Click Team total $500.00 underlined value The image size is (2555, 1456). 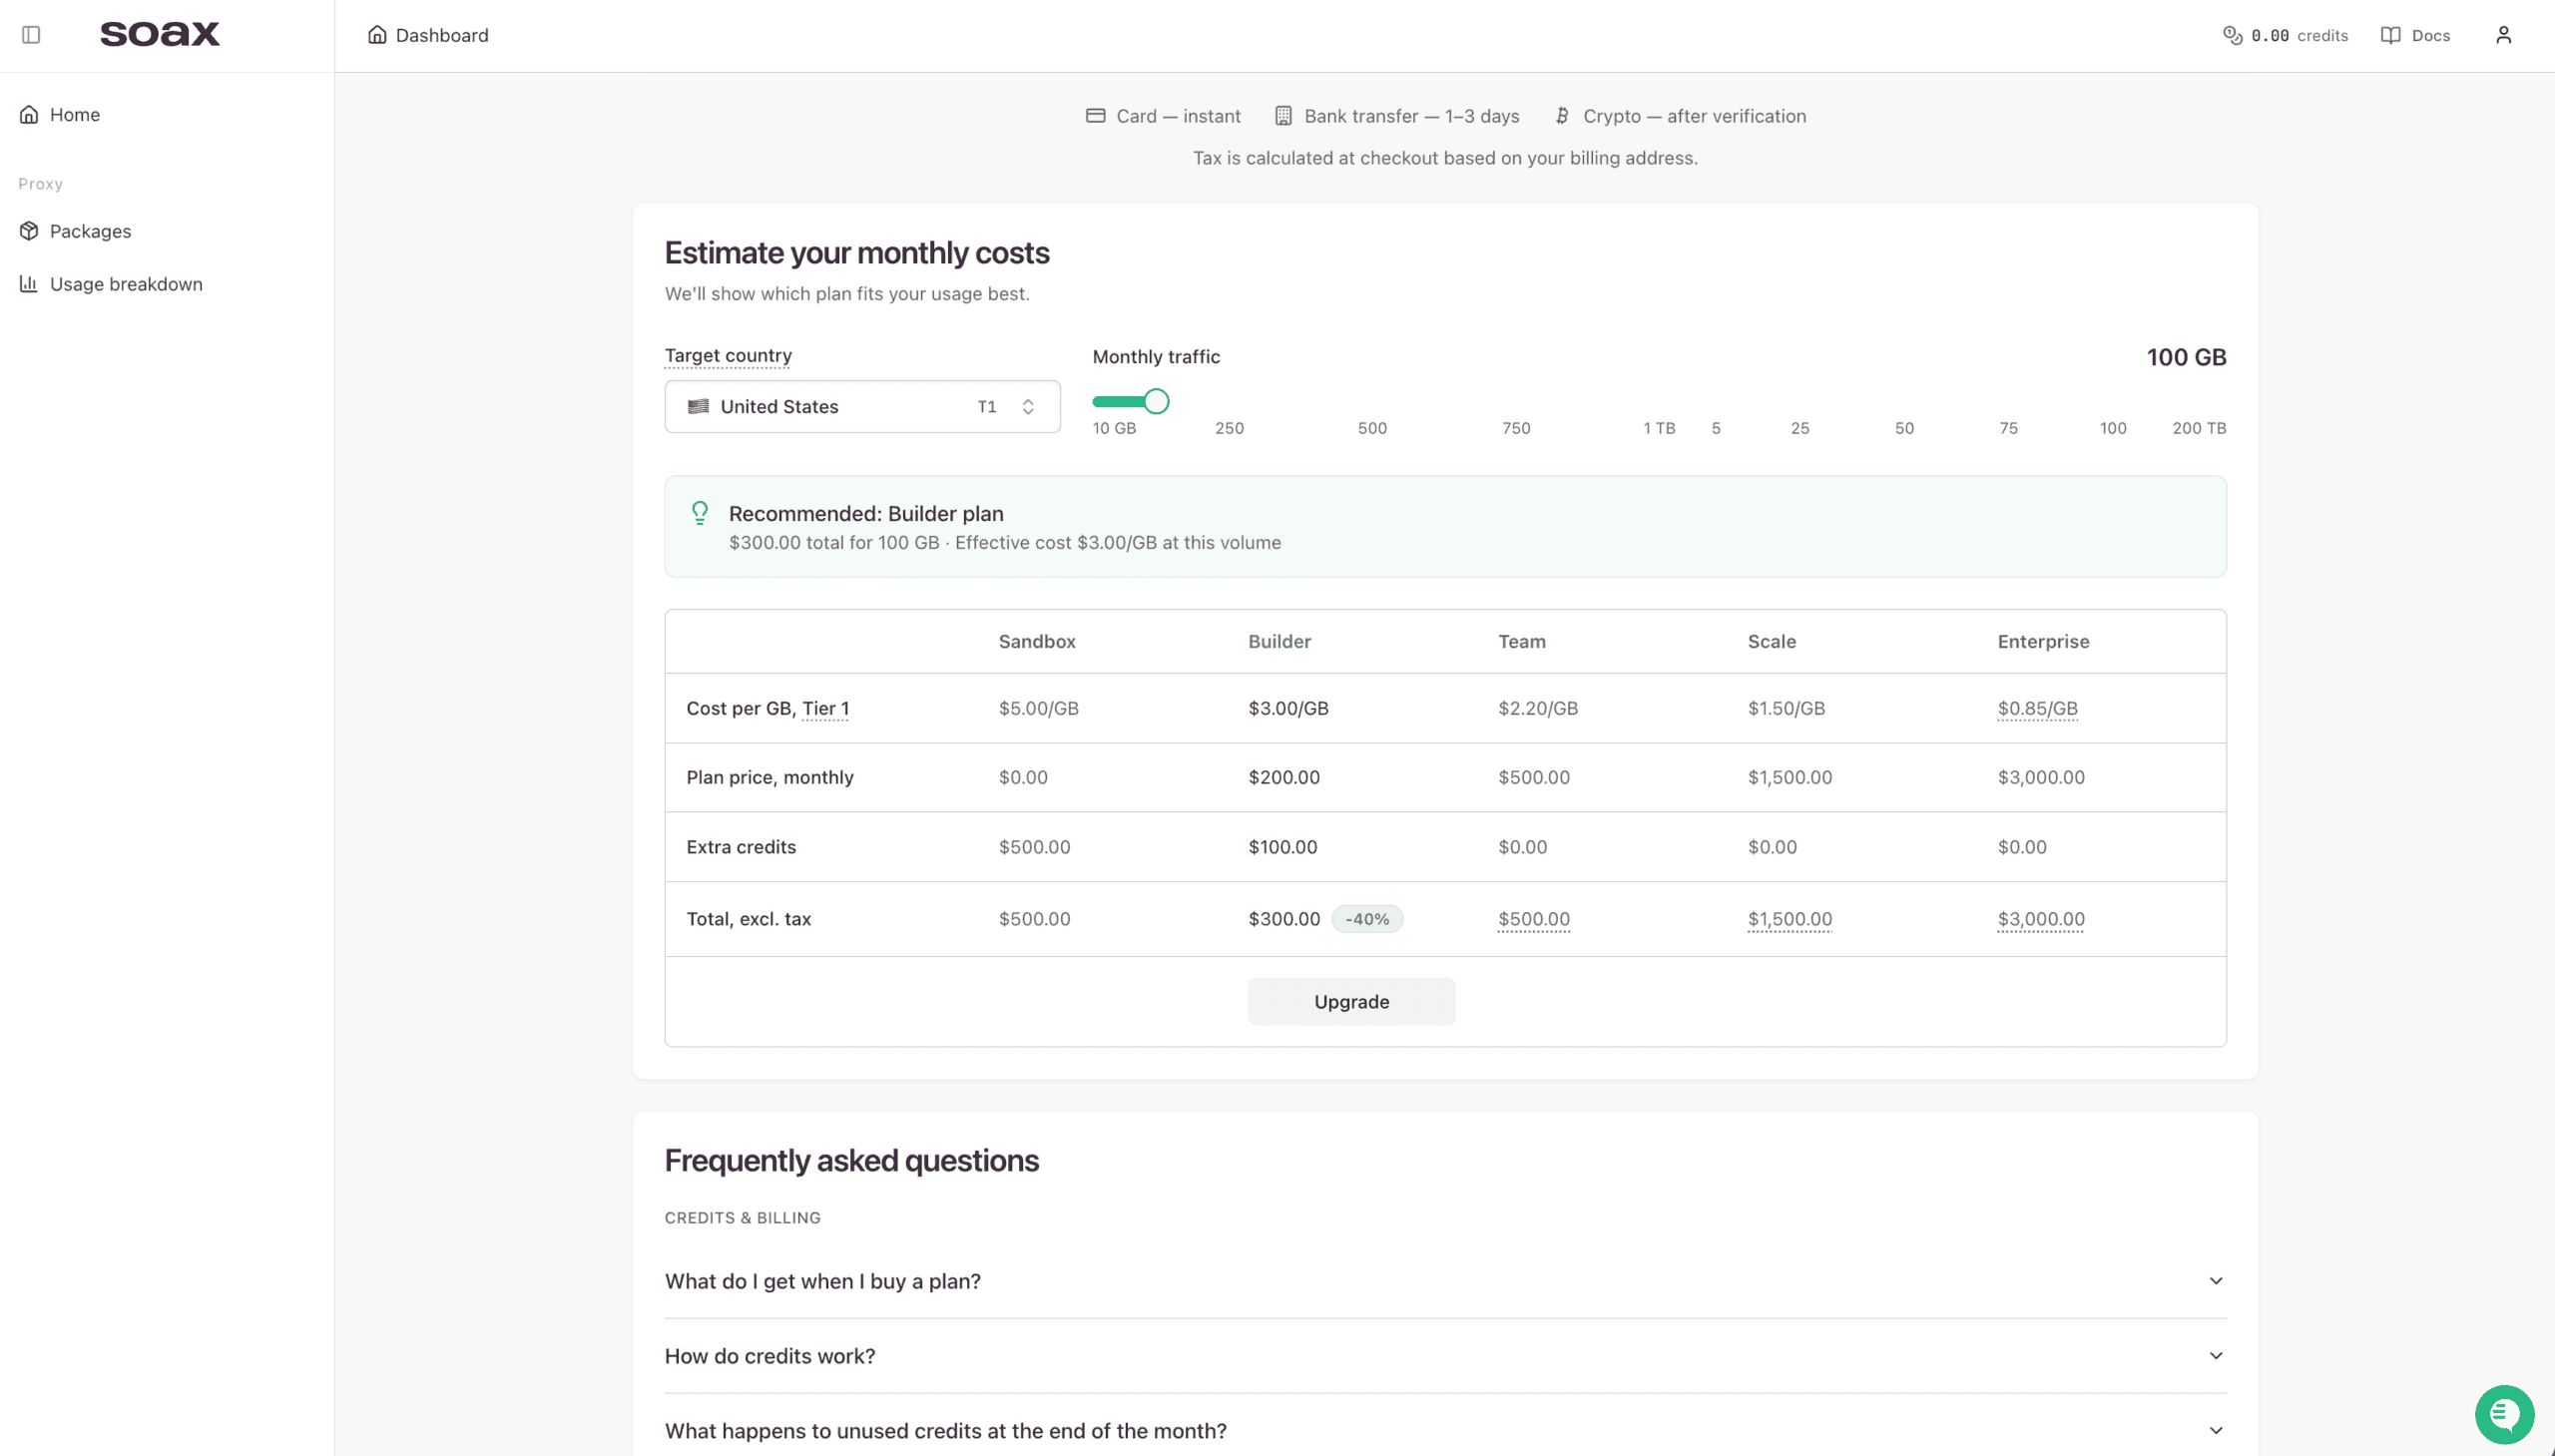(1533, 919)
